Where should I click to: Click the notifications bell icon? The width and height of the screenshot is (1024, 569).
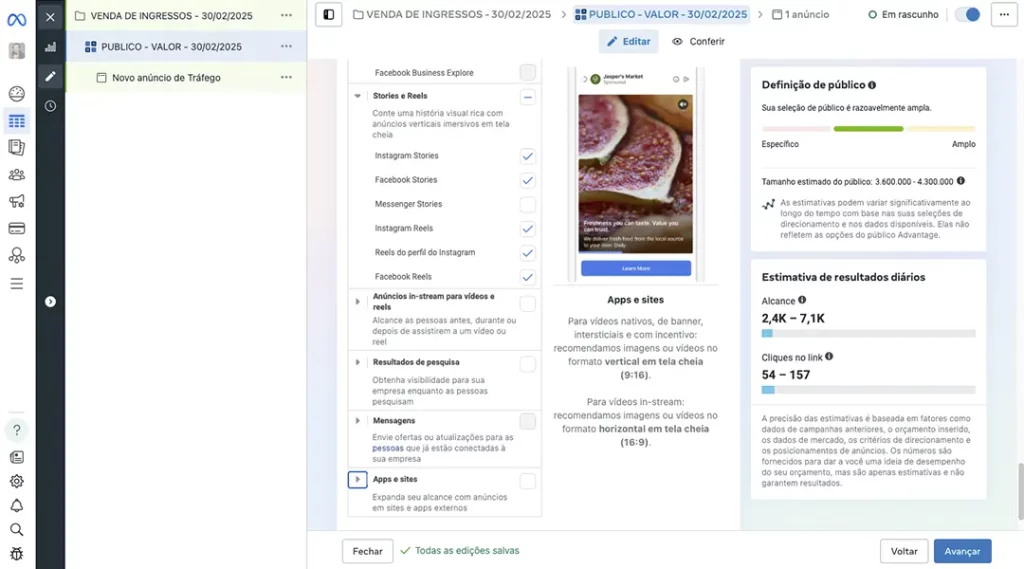point(16,505)
